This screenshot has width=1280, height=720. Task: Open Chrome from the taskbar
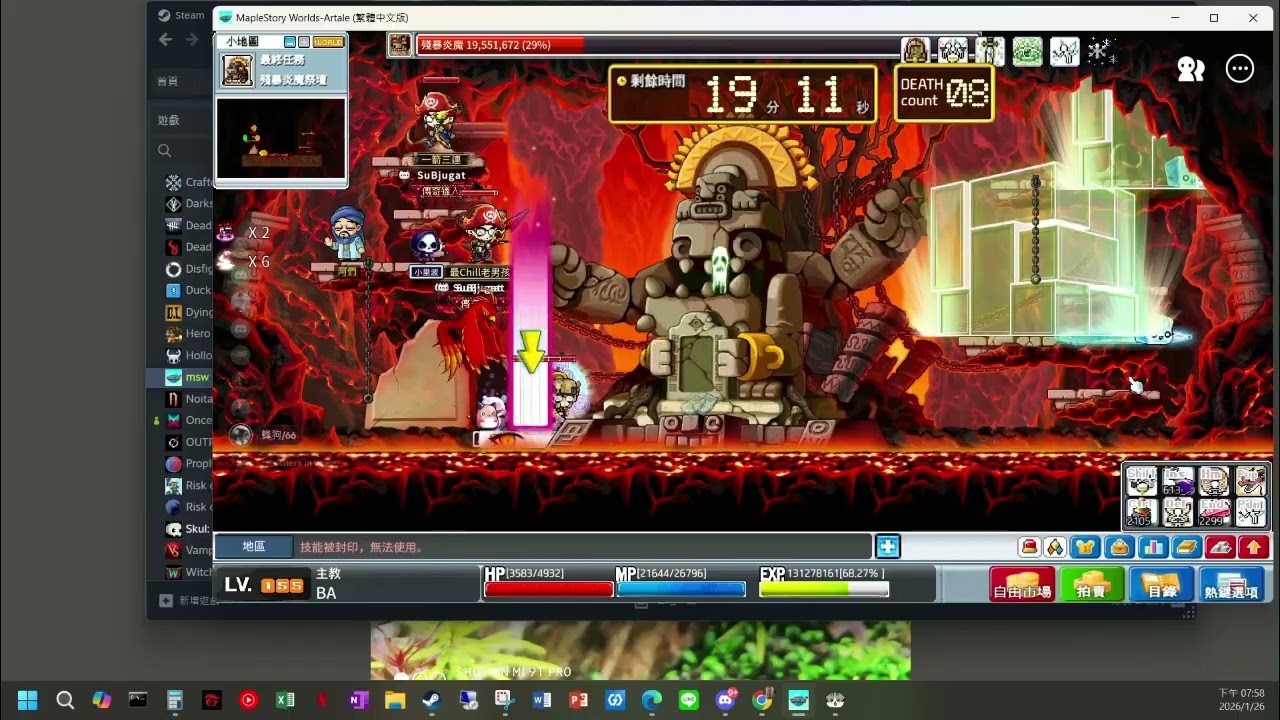coord(763,700)
